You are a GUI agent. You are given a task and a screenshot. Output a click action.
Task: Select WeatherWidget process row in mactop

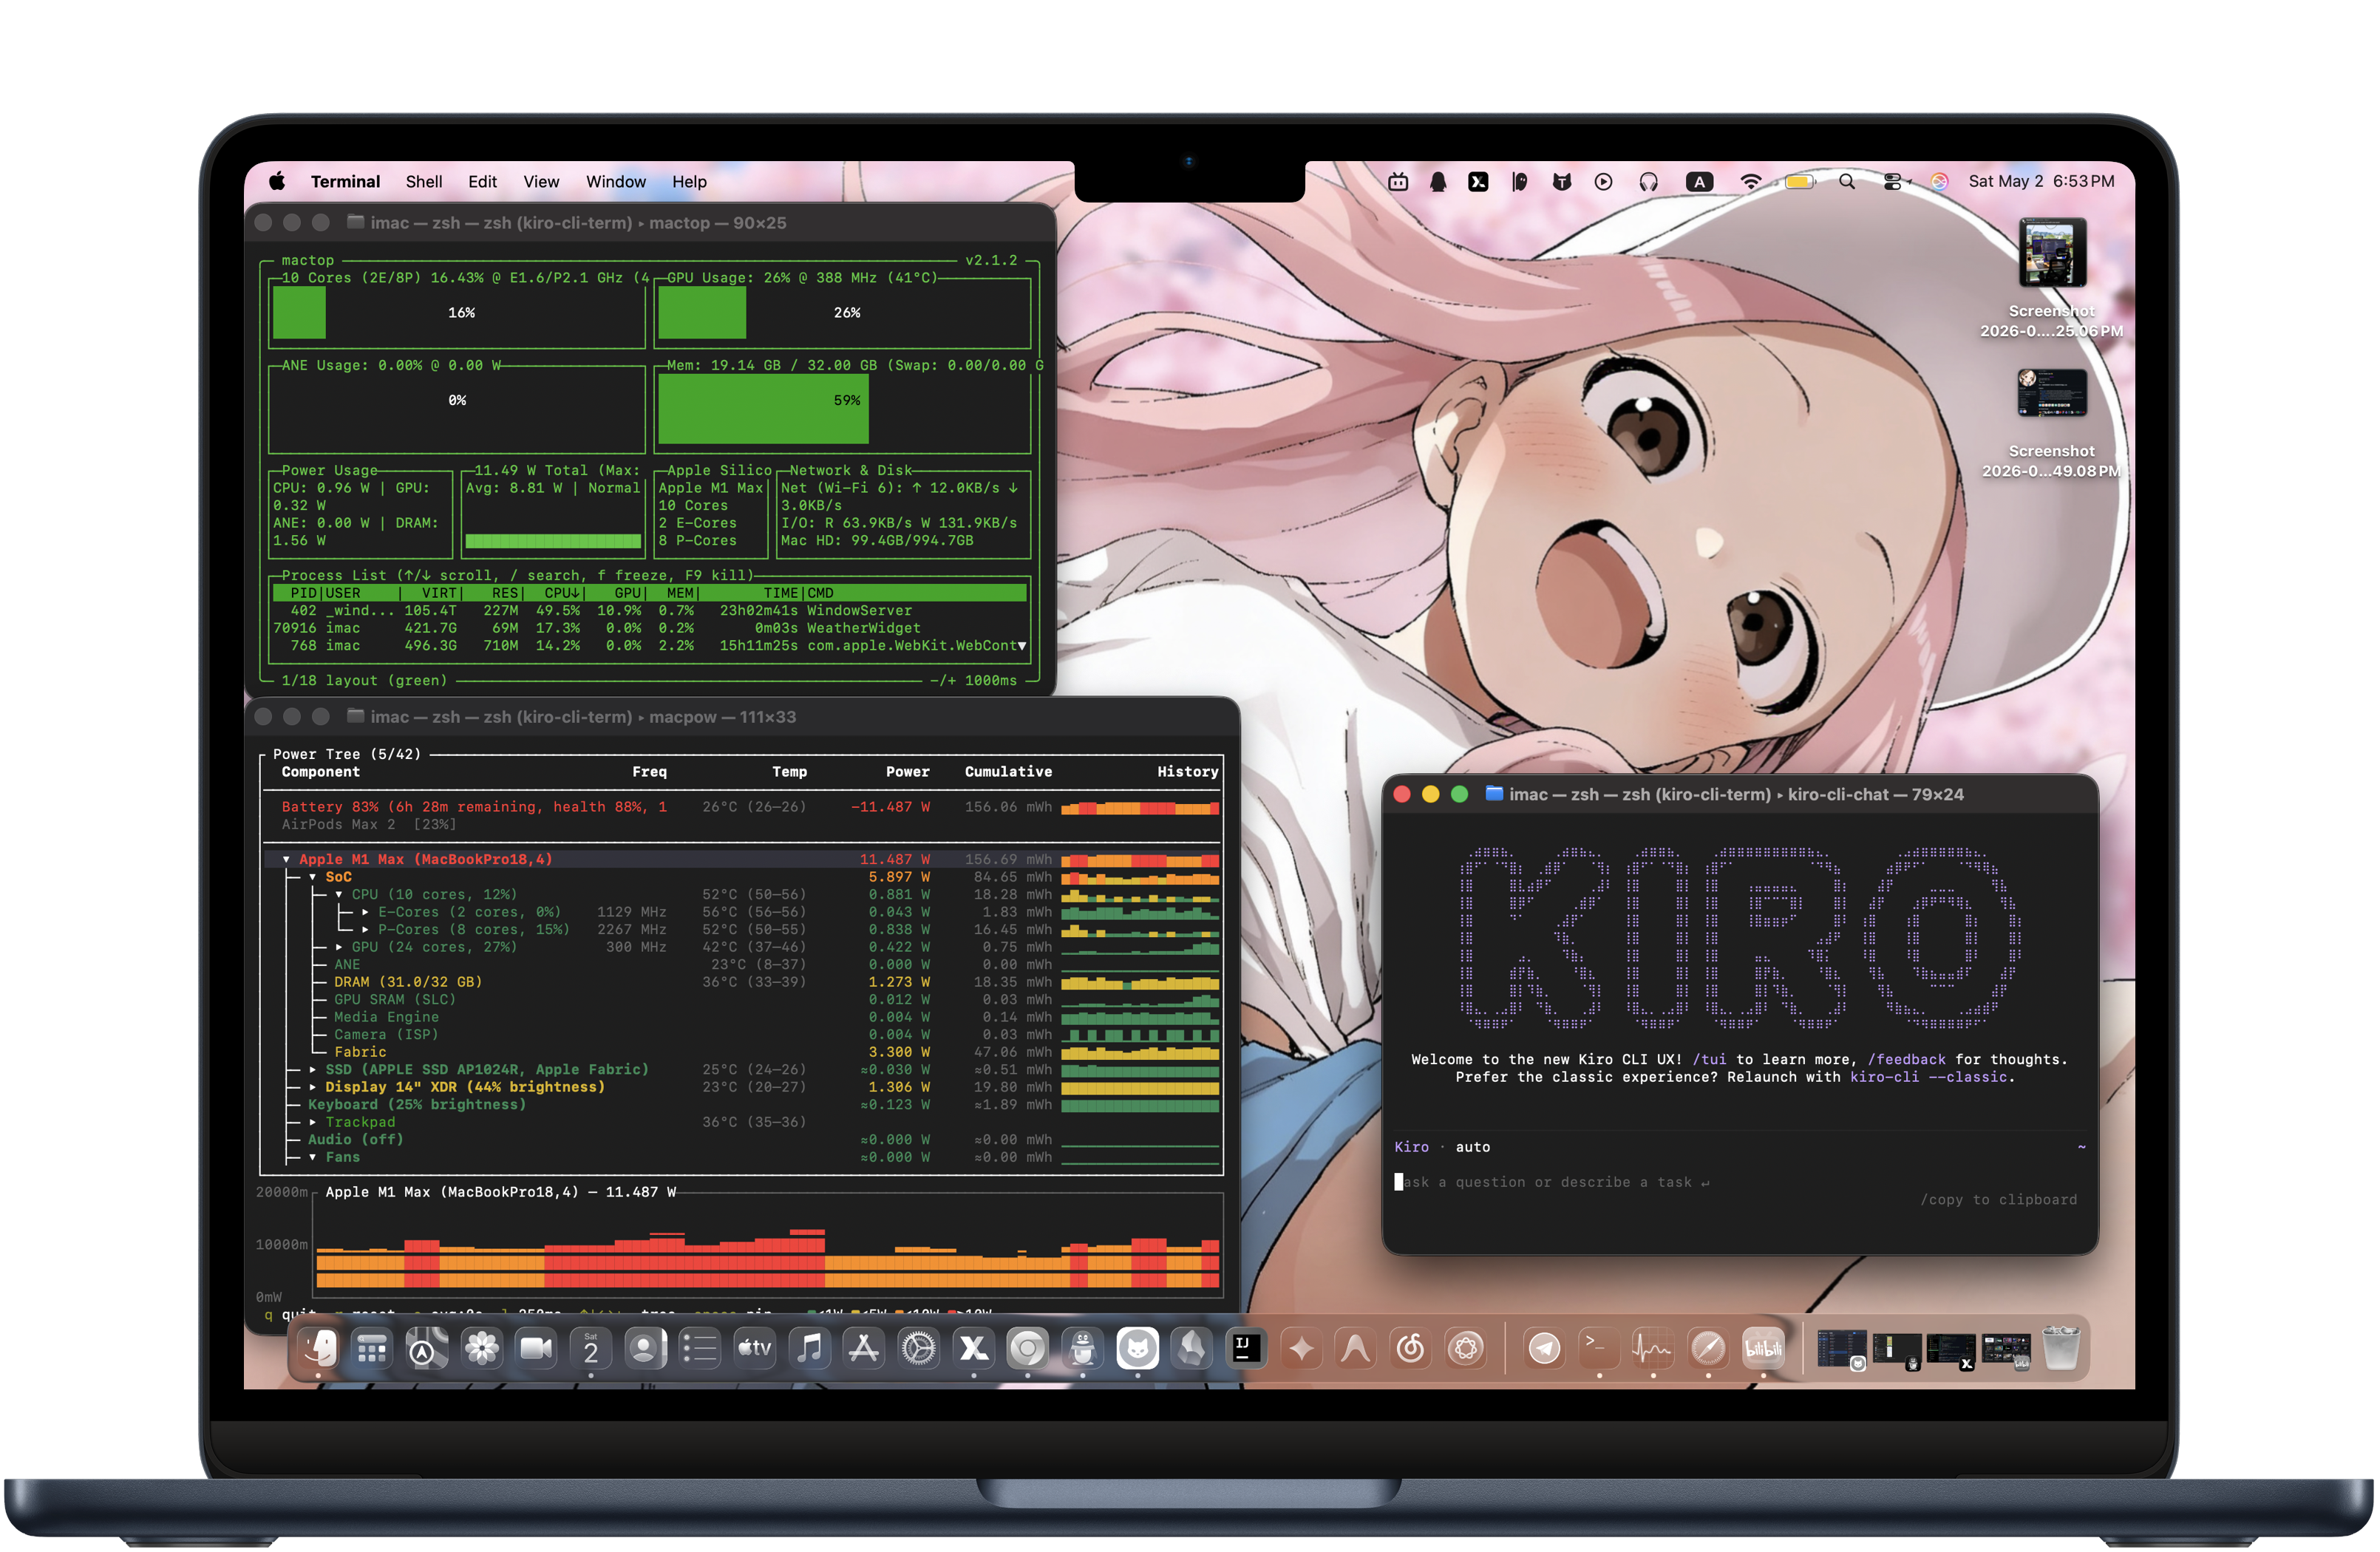point(649,629)
